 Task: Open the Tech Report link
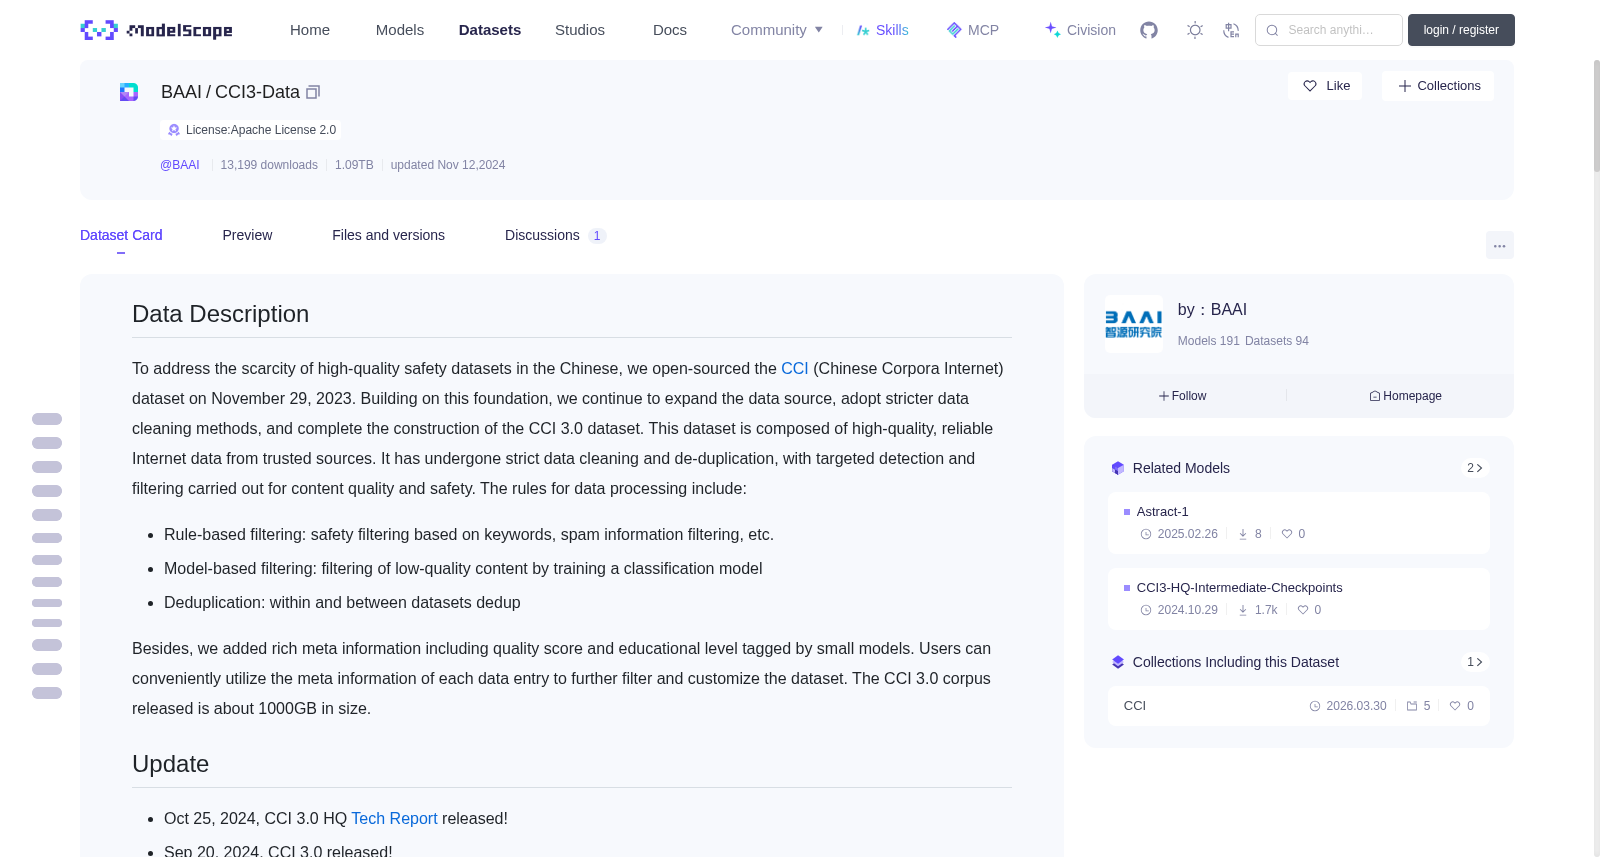394,818
